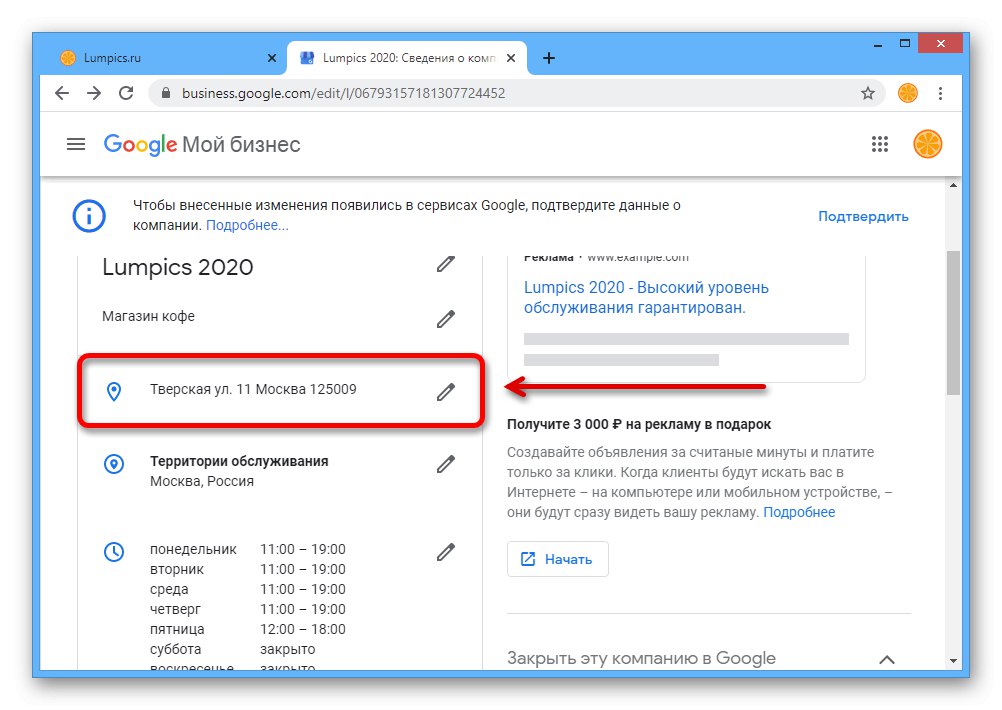This screenshot has width=1002, height=710.
Task: Edit the business hours schedule
Action: 446,552
